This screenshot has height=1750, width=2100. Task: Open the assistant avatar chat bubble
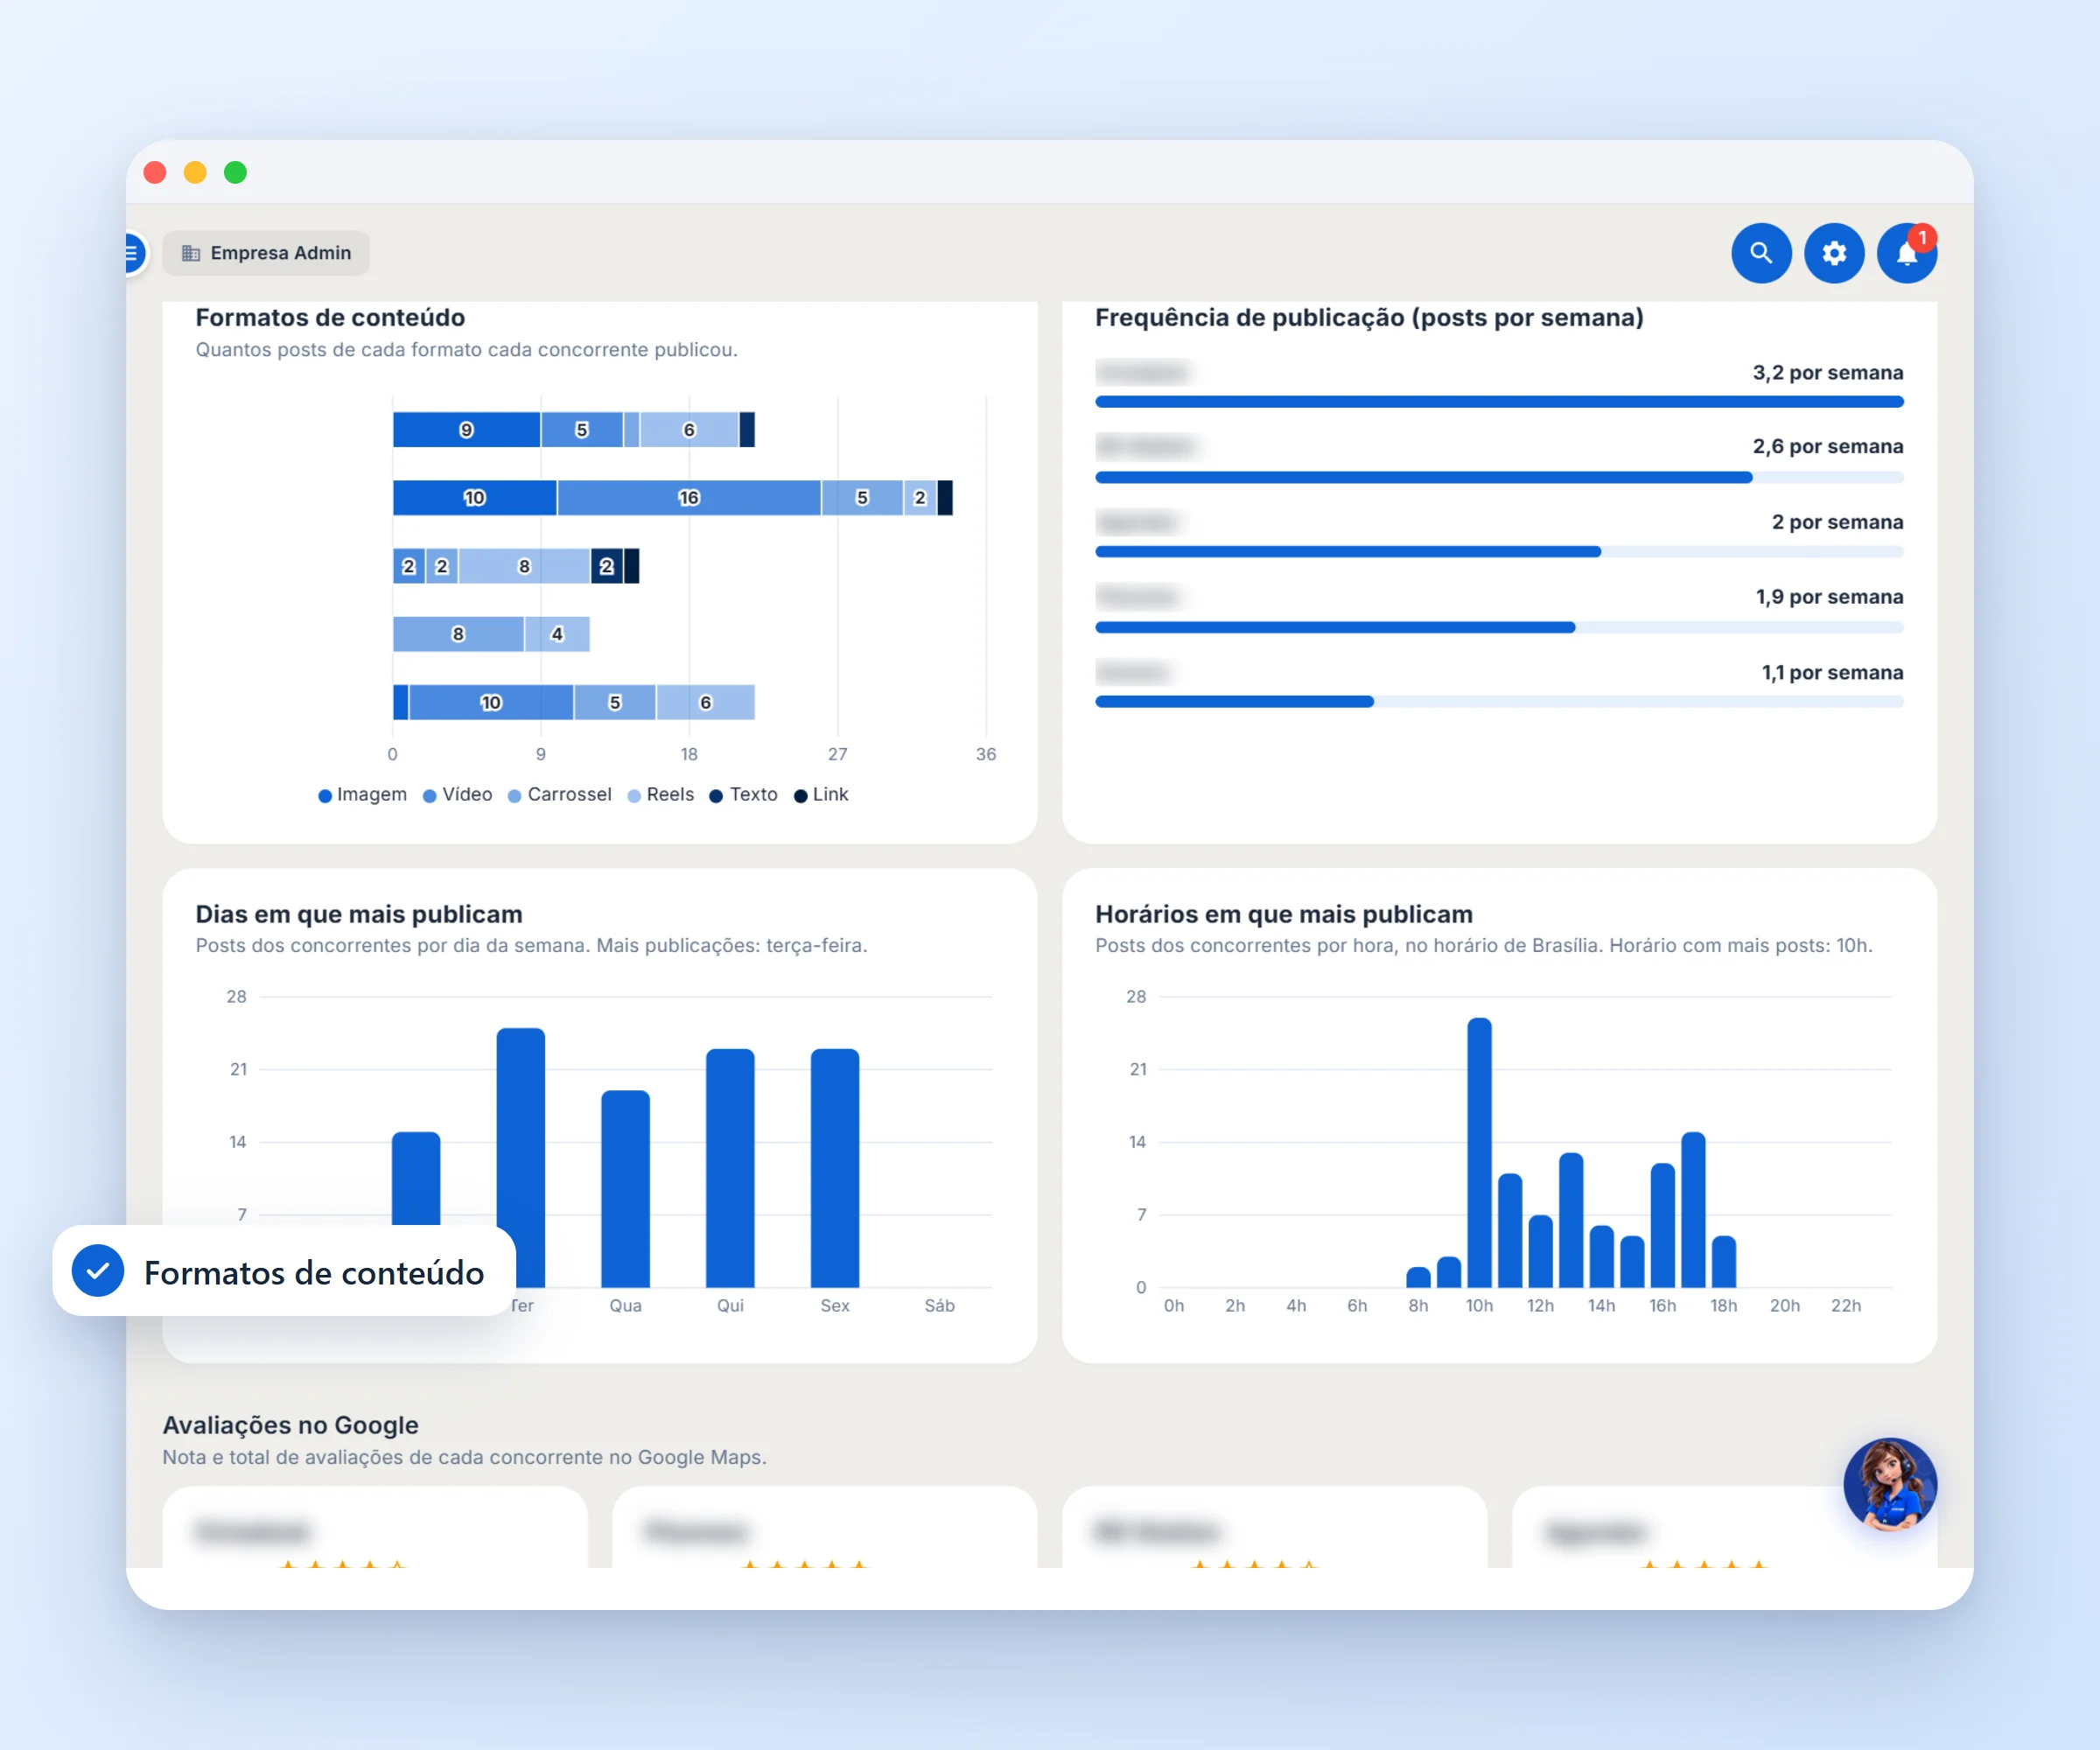coord(1890,1484)
